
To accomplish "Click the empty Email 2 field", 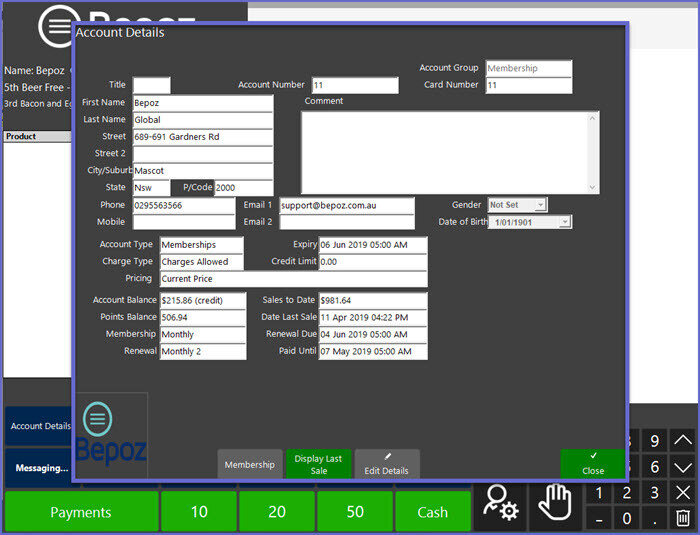I will [x=347, y=222].
